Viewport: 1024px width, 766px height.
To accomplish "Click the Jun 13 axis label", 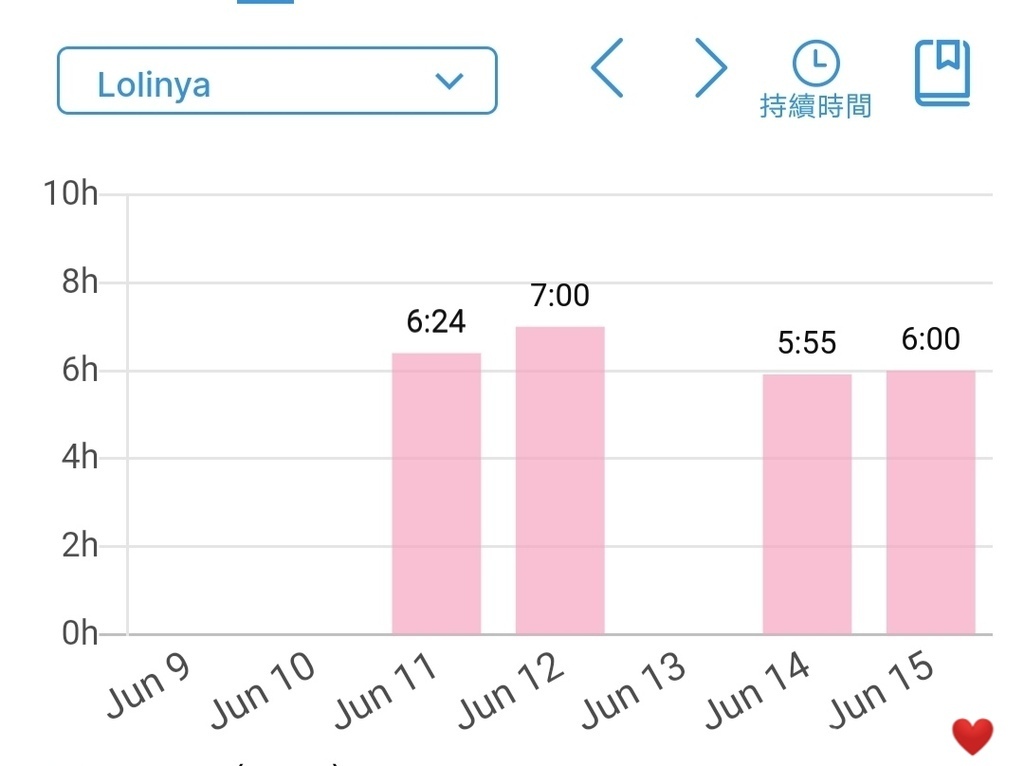I will pyautogui.click(x=634, y=690).
